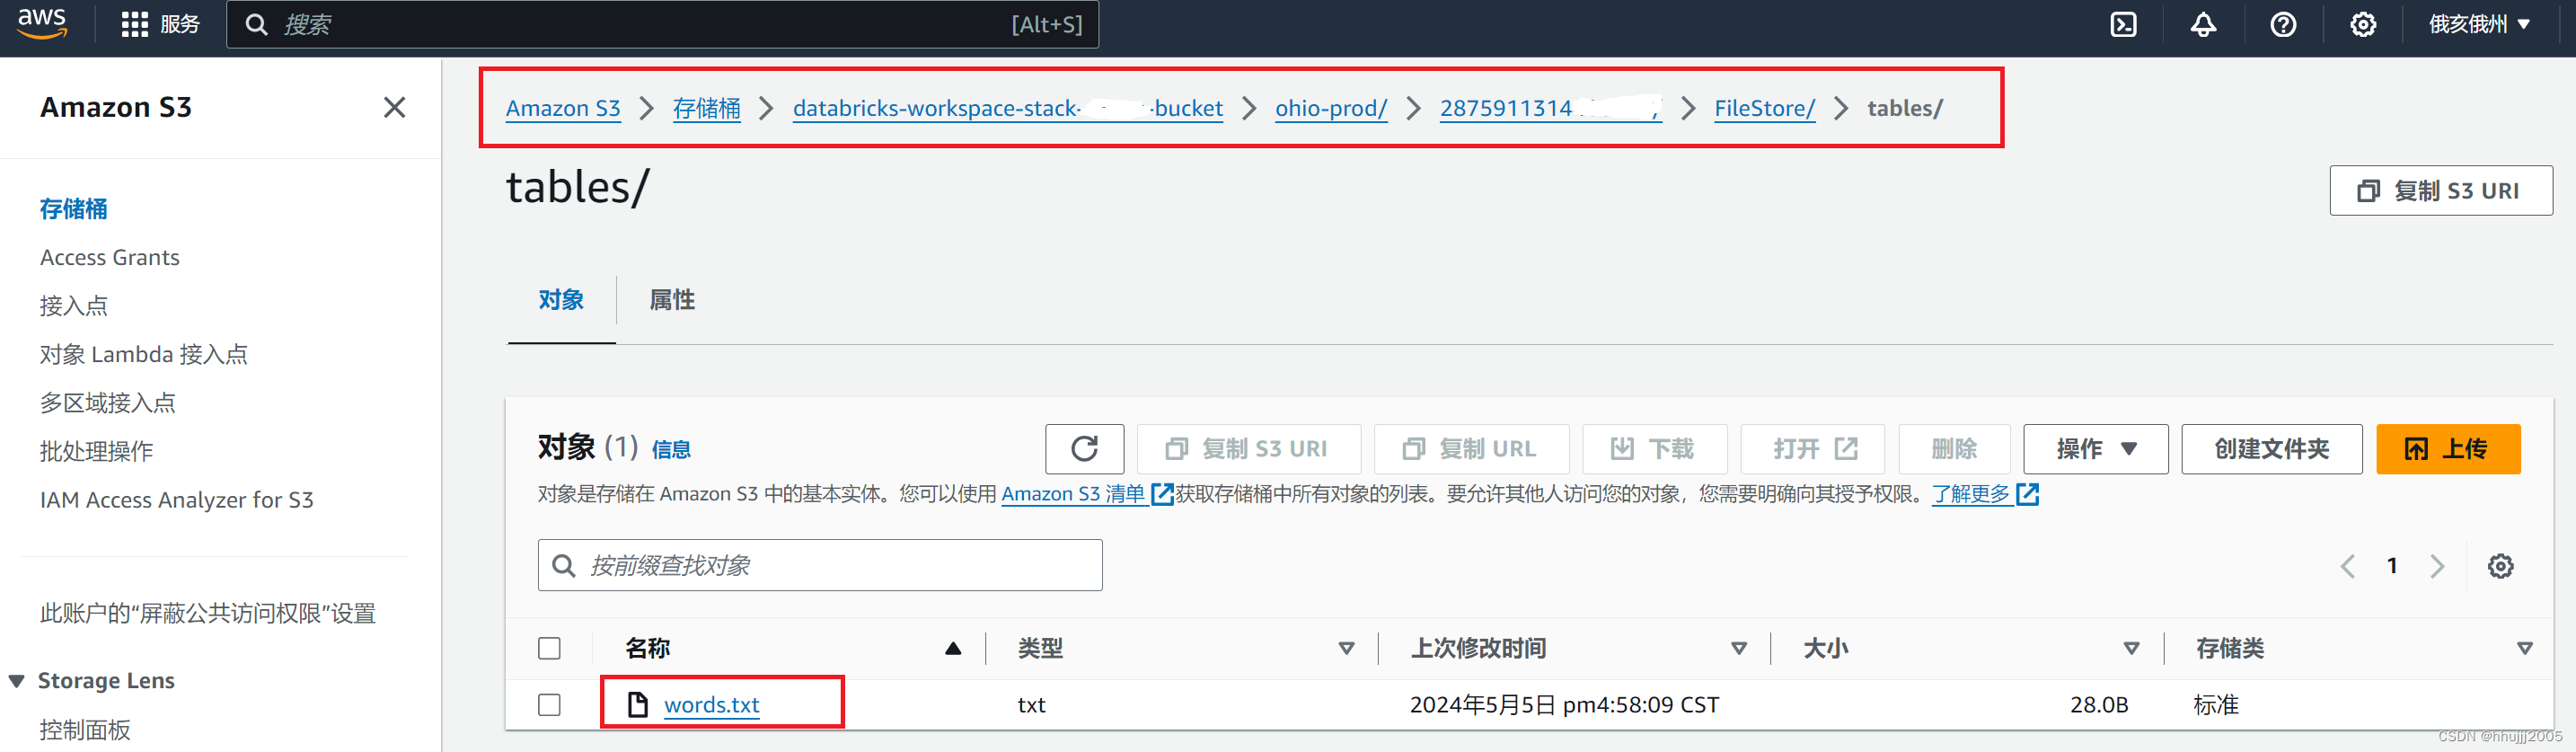Open table preferences gear icon
Screen dimensions: 2576x752
pyautogui.click(x=2500, y=566)
